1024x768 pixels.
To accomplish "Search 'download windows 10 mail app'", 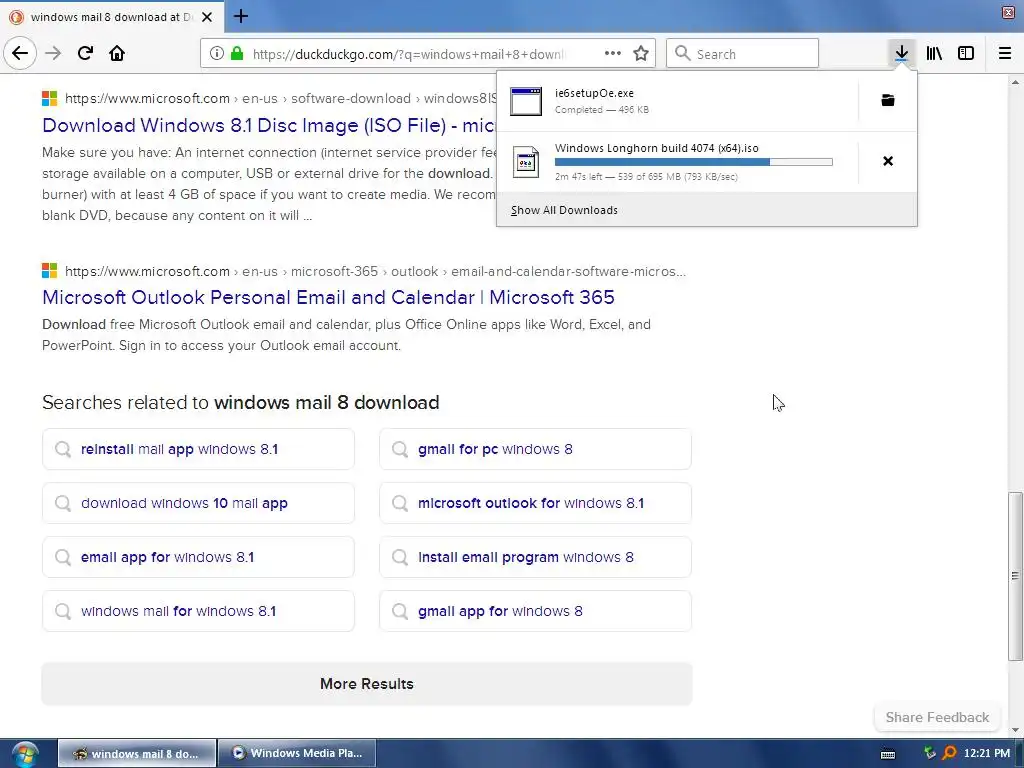I will coord(198,503).
